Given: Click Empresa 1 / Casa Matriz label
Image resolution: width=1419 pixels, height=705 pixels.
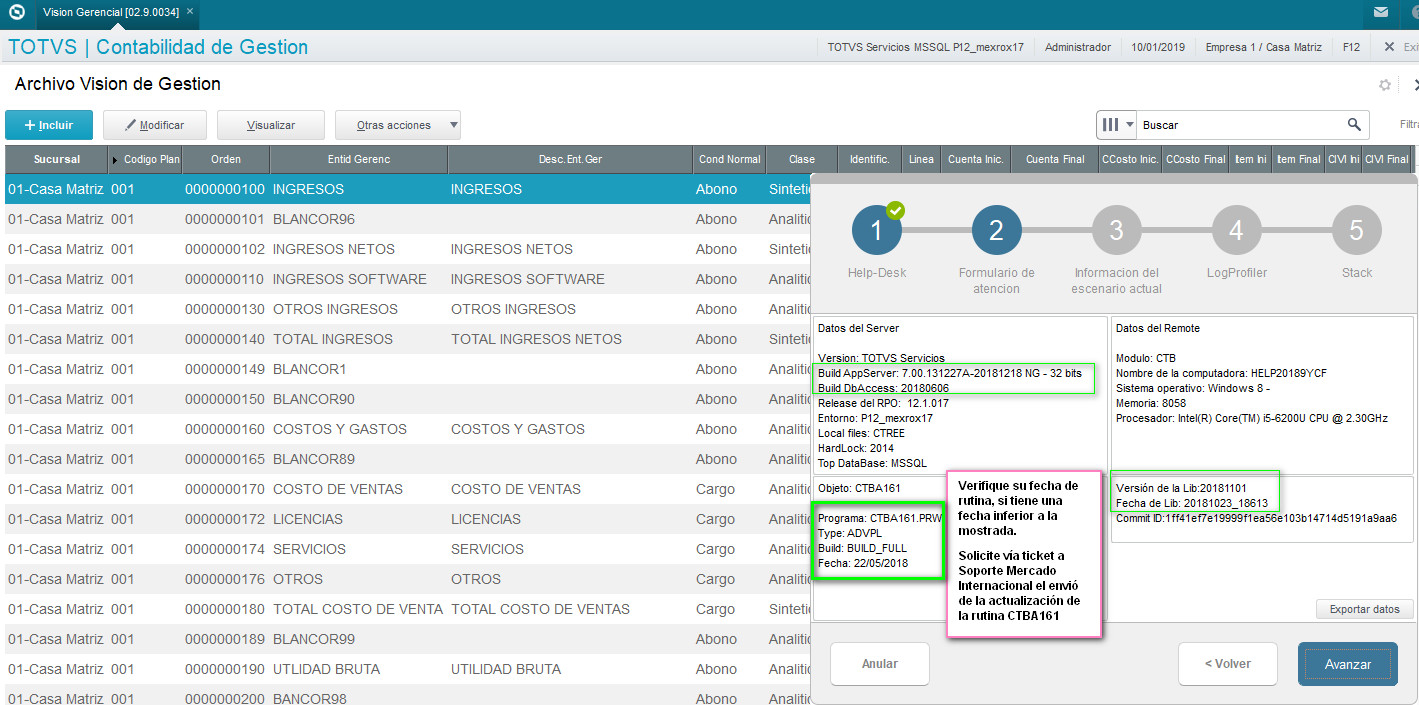Looking at the screenshot, I should tap(1264, 47).
